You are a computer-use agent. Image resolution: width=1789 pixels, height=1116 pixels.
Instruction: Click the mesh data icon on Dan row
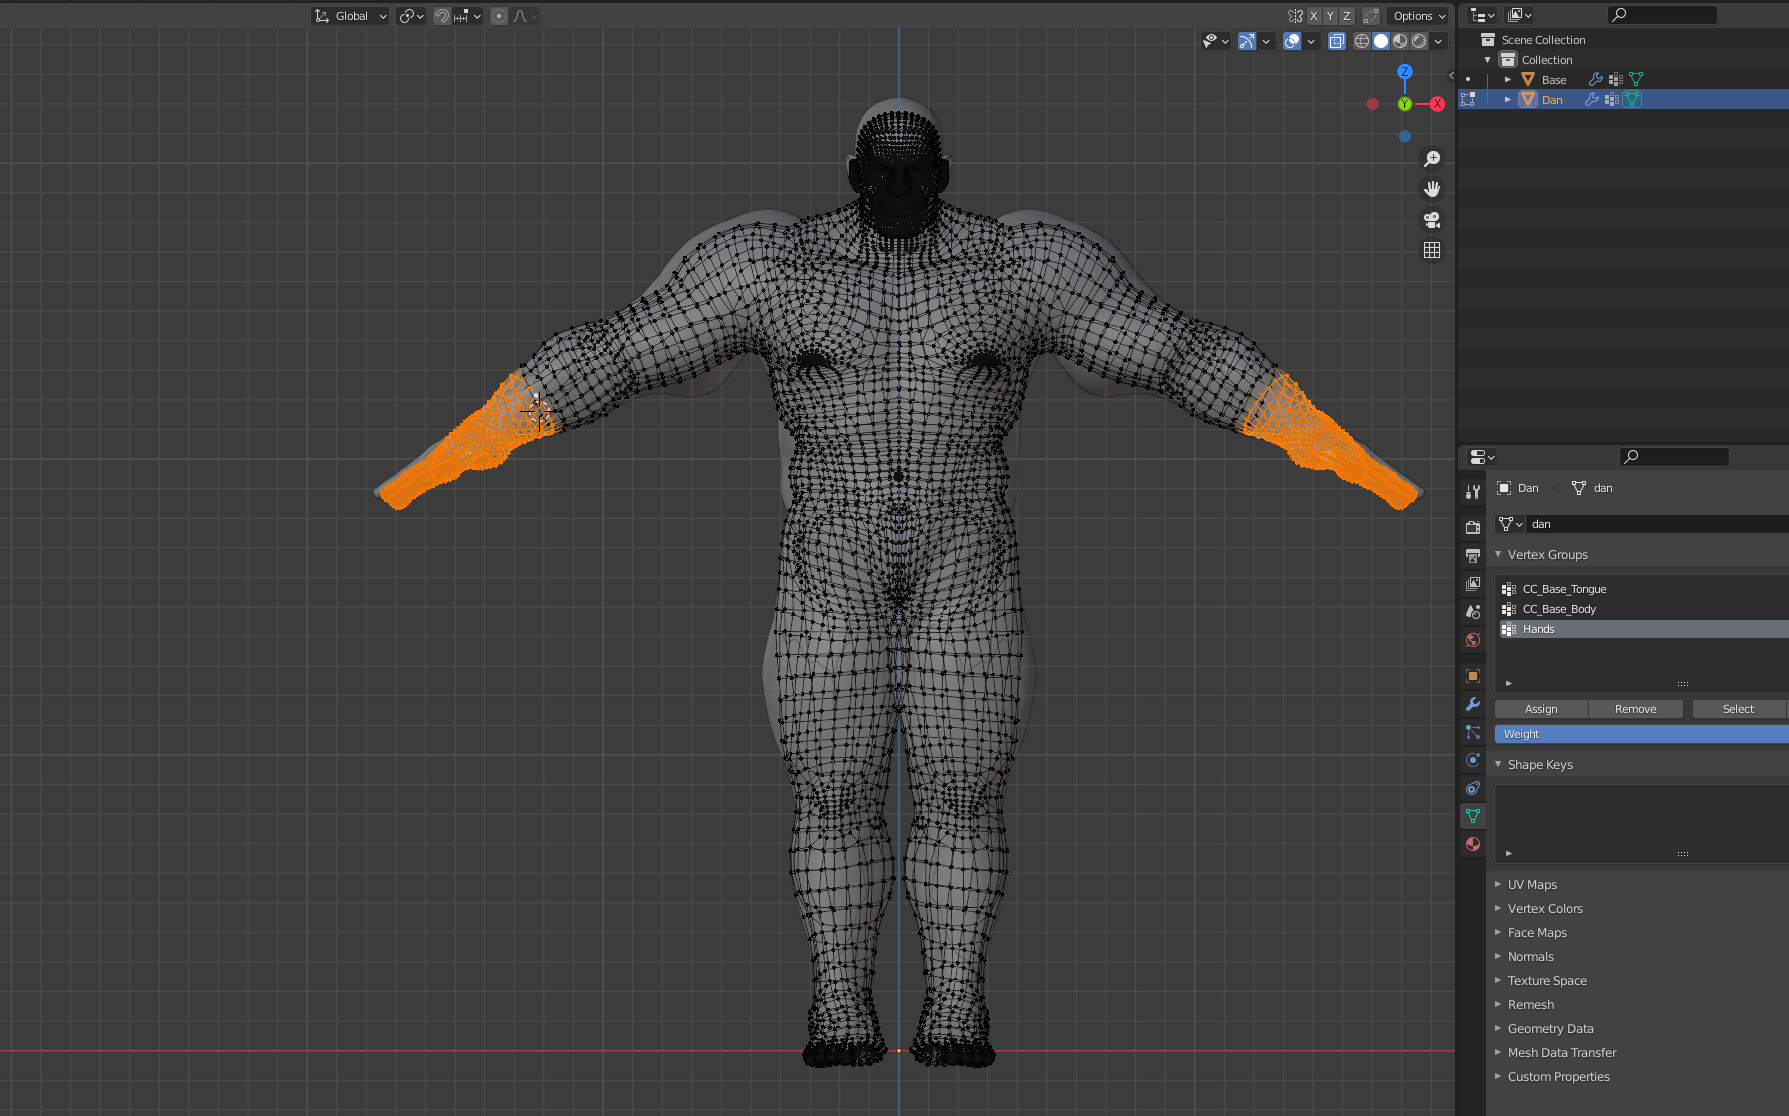click(x=1632, y=99)
